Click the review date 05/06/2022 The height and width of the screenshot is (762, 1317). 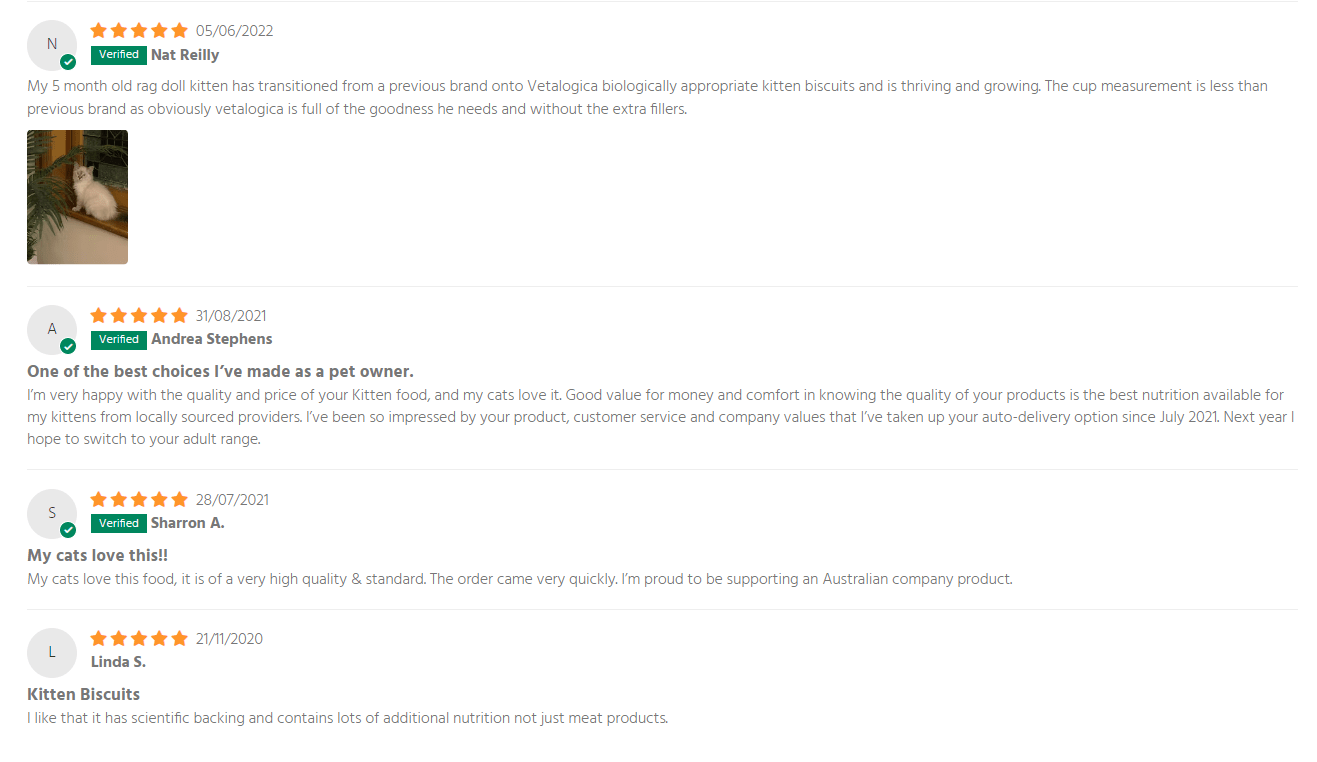[234, 31]
